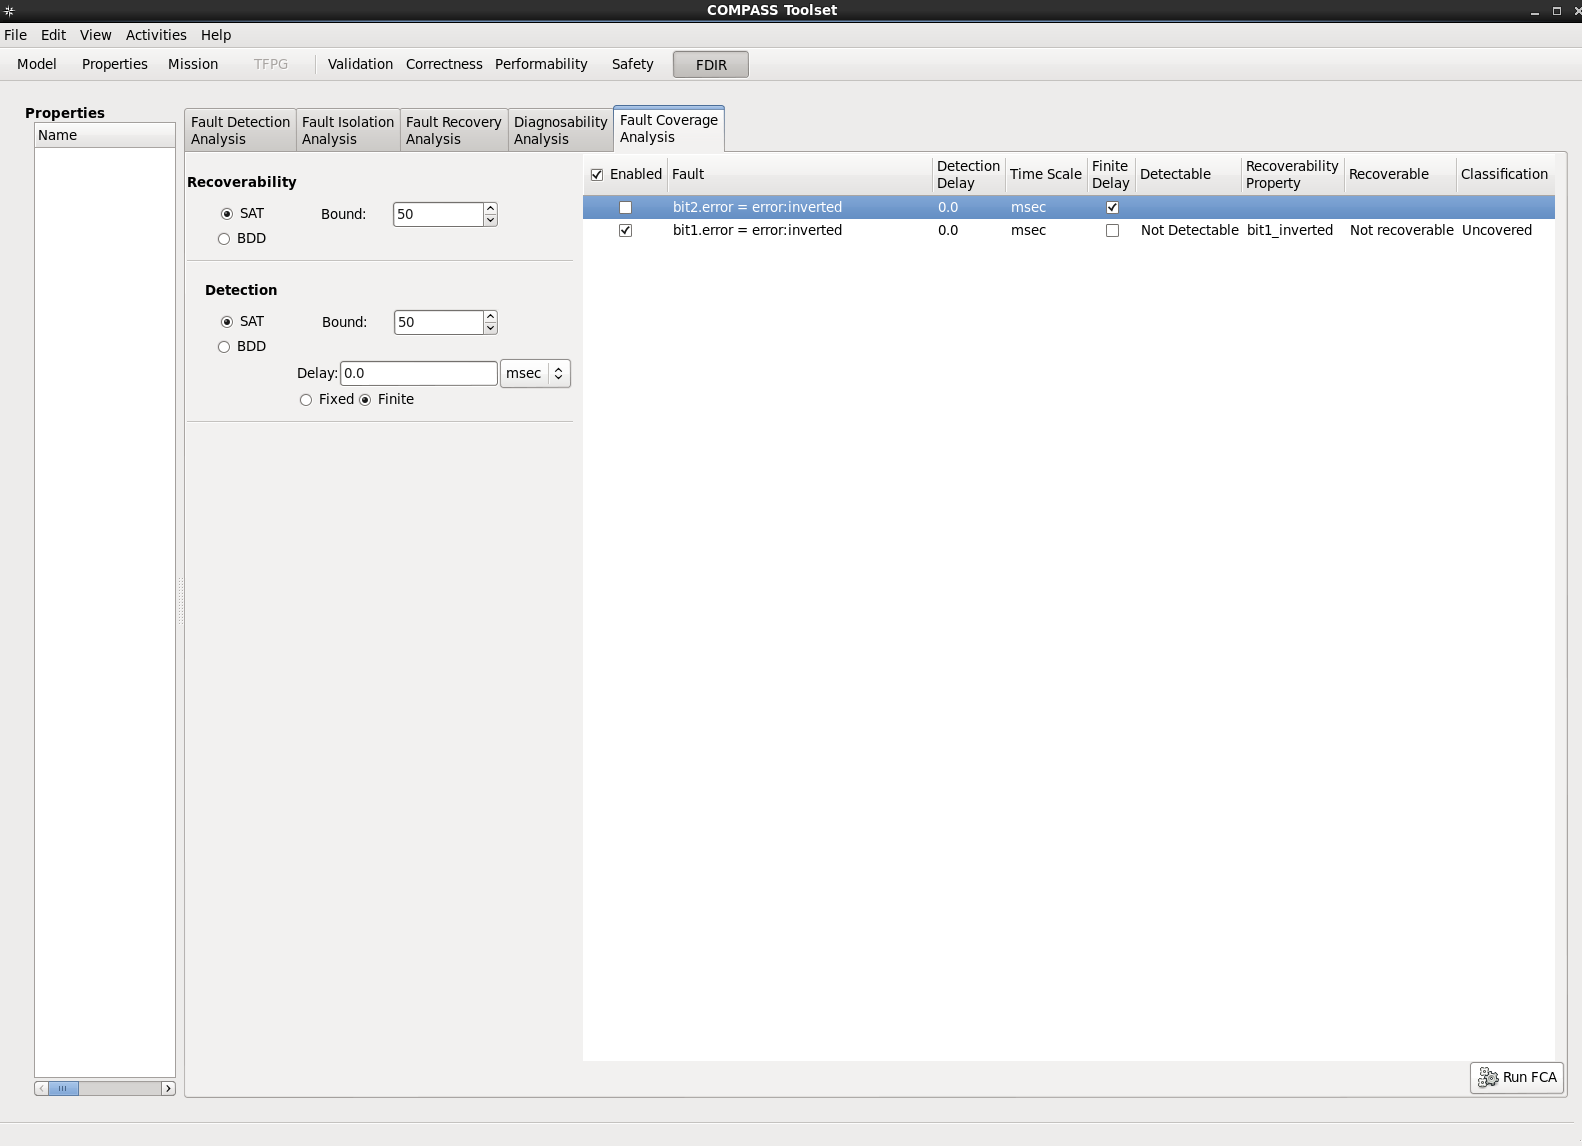This screenshot has height=1146, width=1582.
Task: Enable the bit2.error fault row checkbox
Action: pos(625,207)
